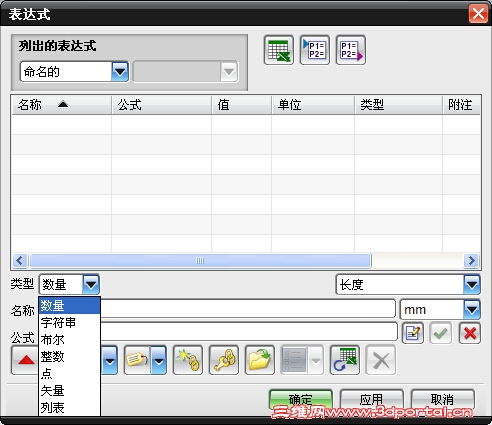This screenshot has height=425, width=492.
Task: Click import expressions from file icon
Action: 315,50
